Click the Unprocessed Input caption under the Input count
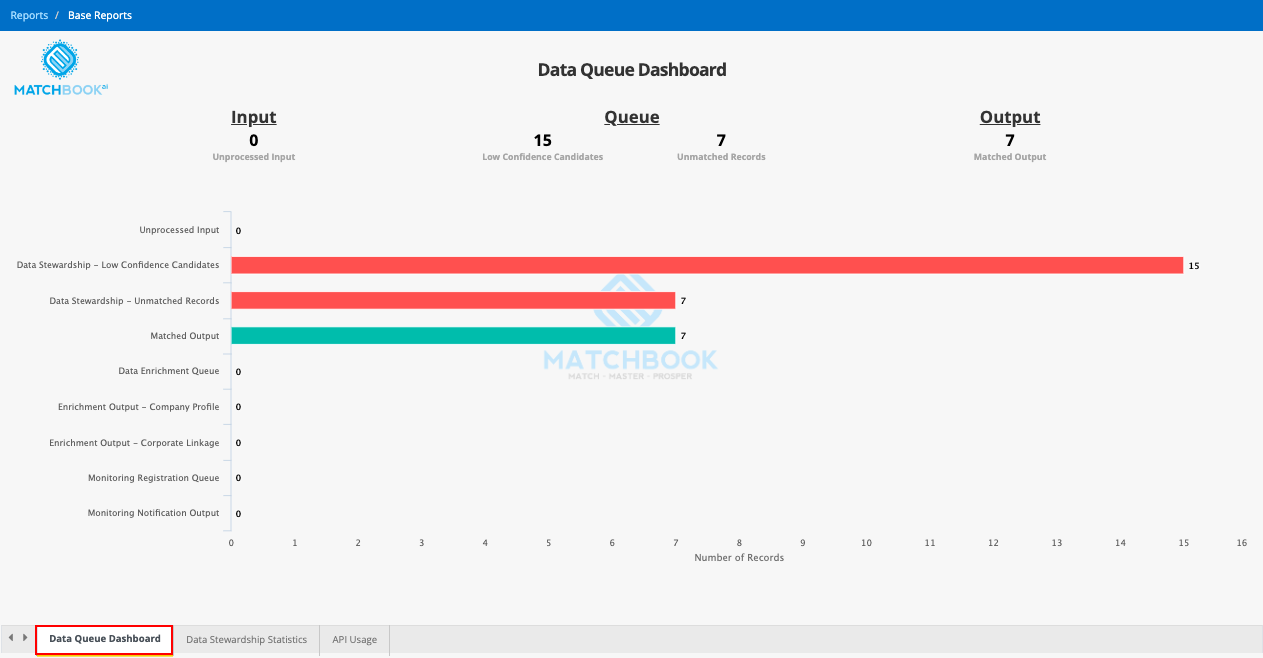The width and height of the screenshot is (1263, 658). pos(254,157)
